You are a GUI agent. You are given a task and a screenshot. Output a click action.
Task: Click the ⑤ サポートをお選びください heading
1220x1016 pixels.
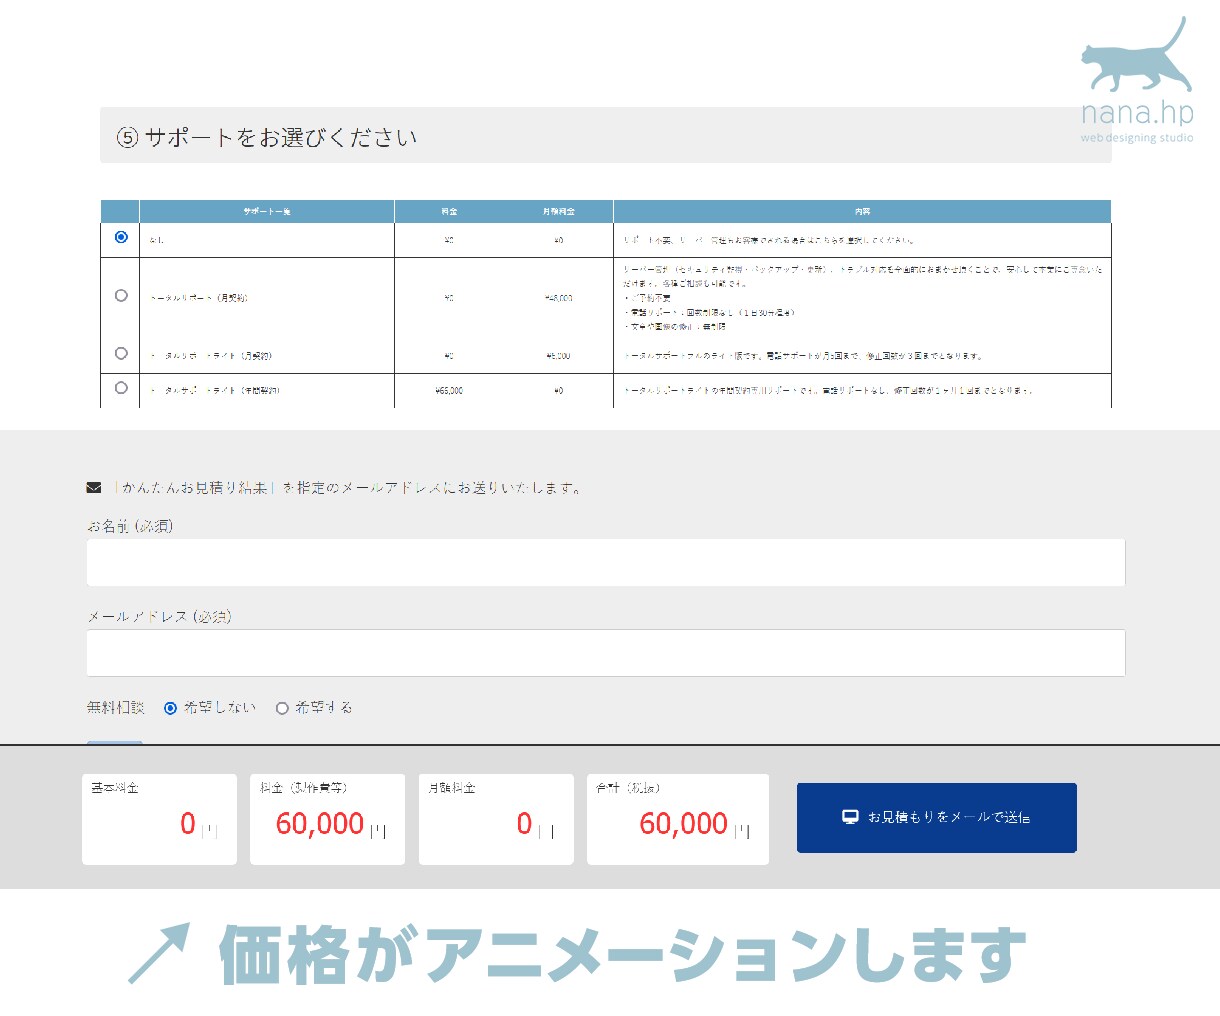267,137
